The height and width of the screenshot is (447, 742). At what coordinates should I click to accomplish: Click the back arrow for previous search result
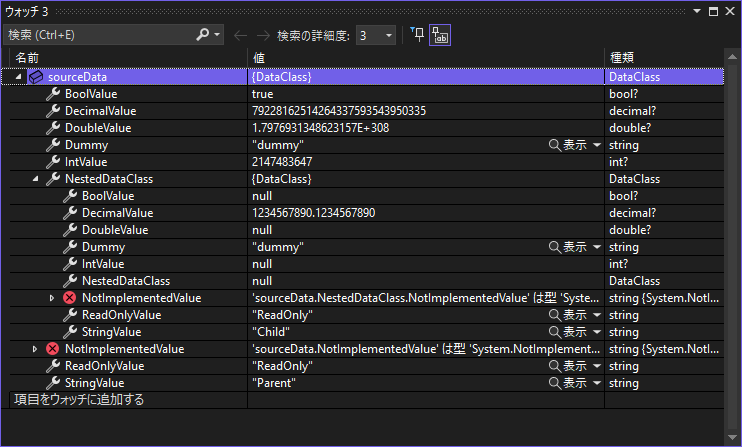click(x=240, y=35)
